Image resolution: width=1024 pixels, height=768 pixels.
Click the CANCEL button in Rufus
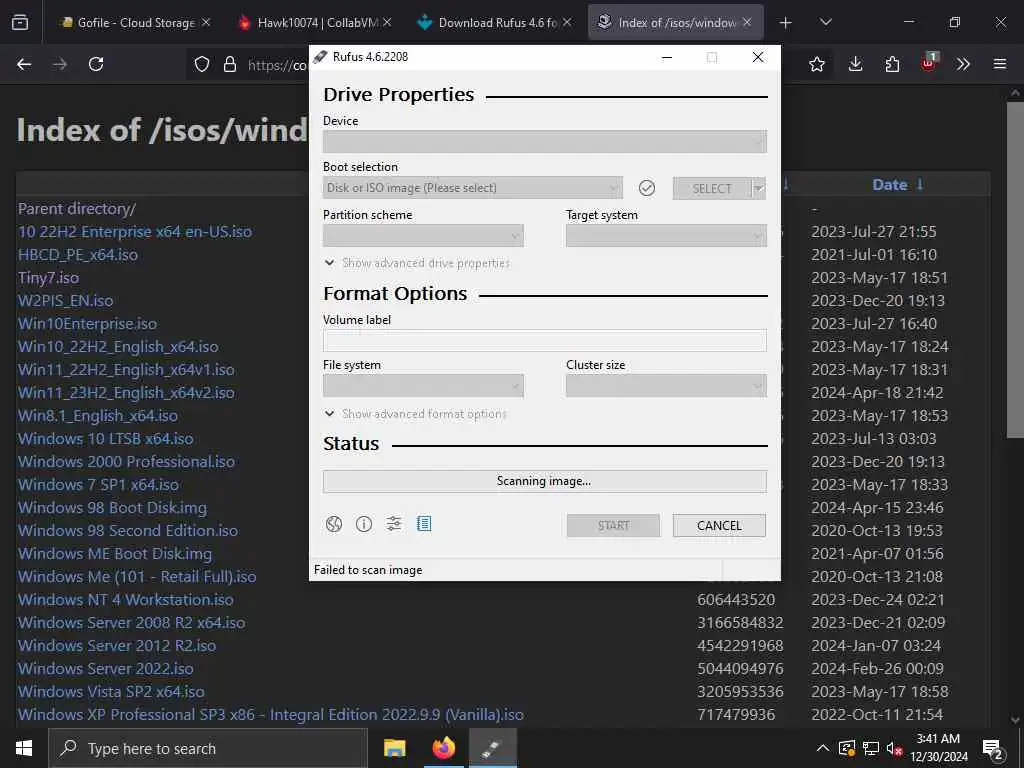pyautogui.click(x=719, y=526)
